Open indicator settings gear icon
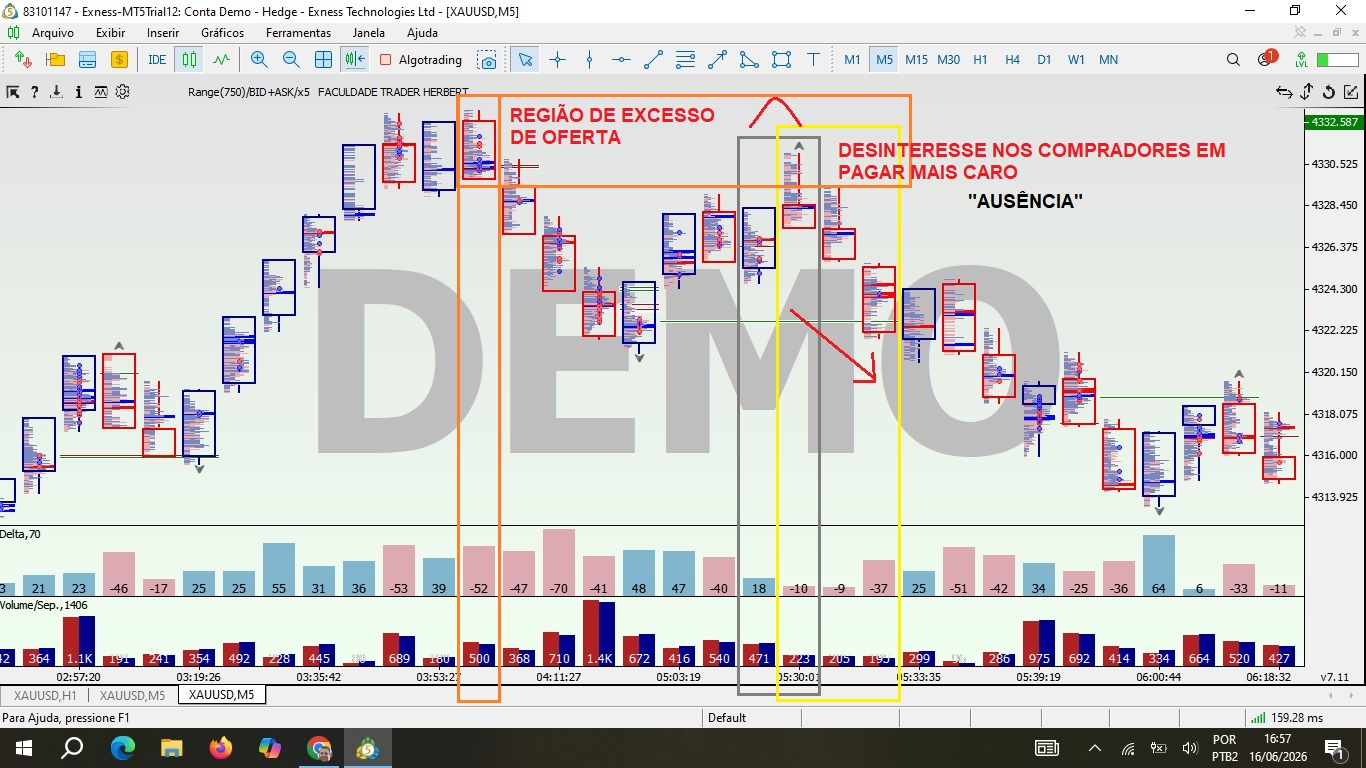Image resolution: width=1366 pixels, height=768 pixels. coord(123,92)
